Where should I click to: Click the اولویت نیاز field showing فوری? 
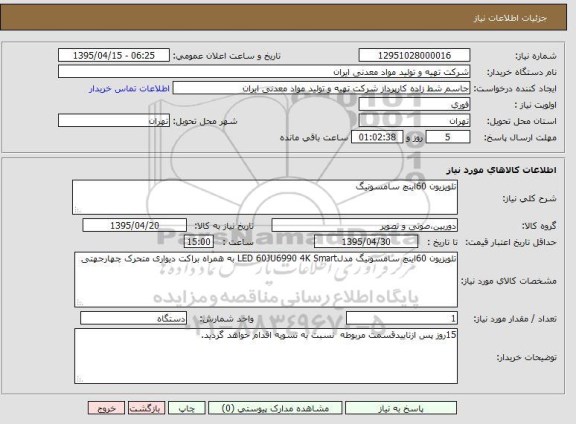coord(414,105)
